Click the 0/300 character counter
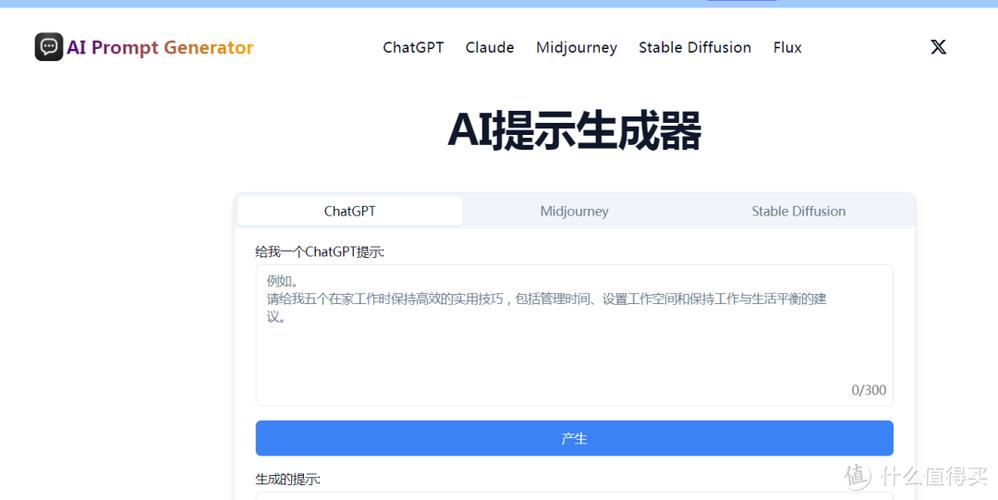 [869, 390]
